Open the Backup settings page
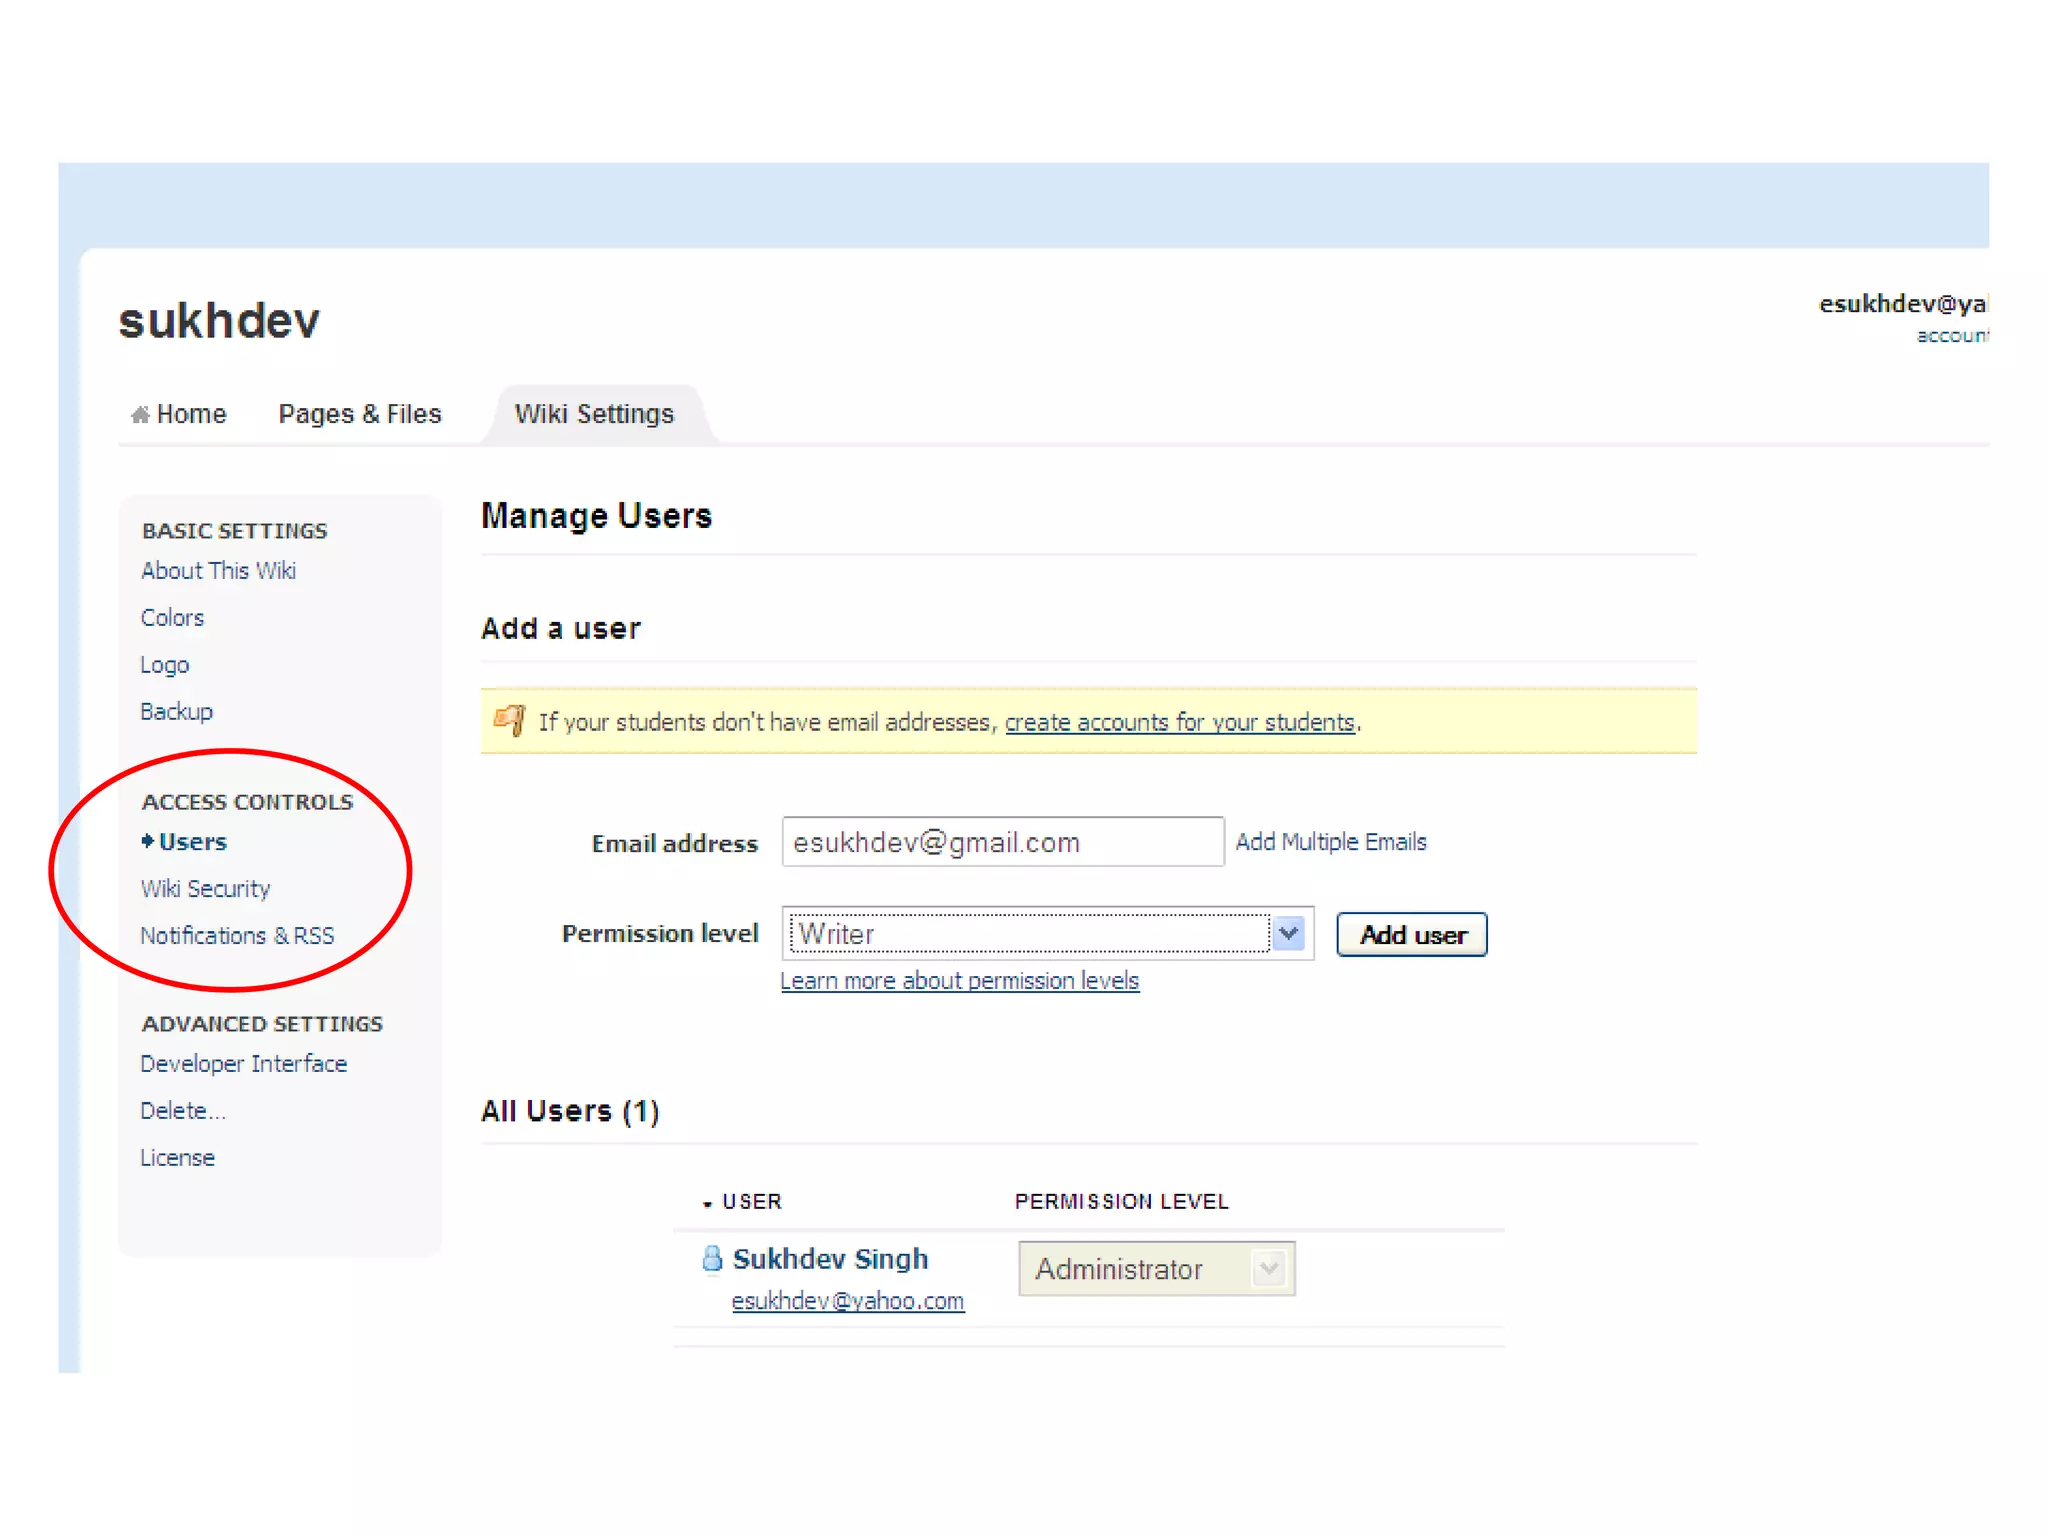2048x1536 pixels. pos(176,712)
